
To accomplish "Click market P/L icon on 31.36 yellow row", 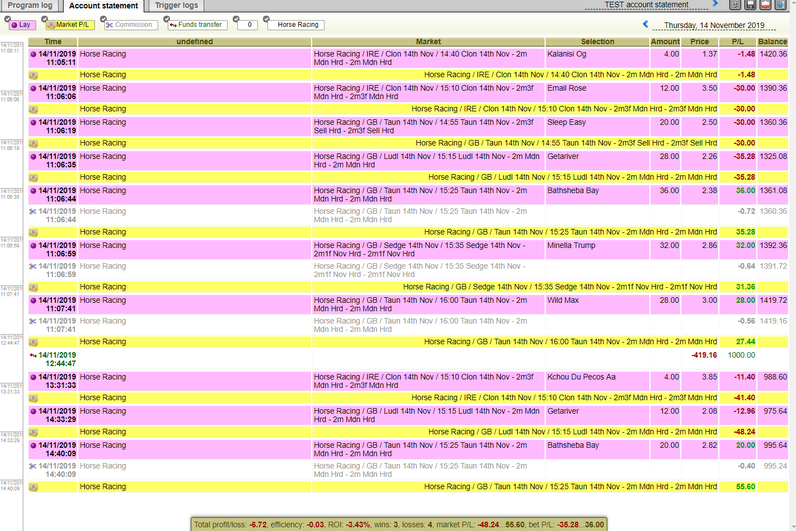I will click(34, 287).
